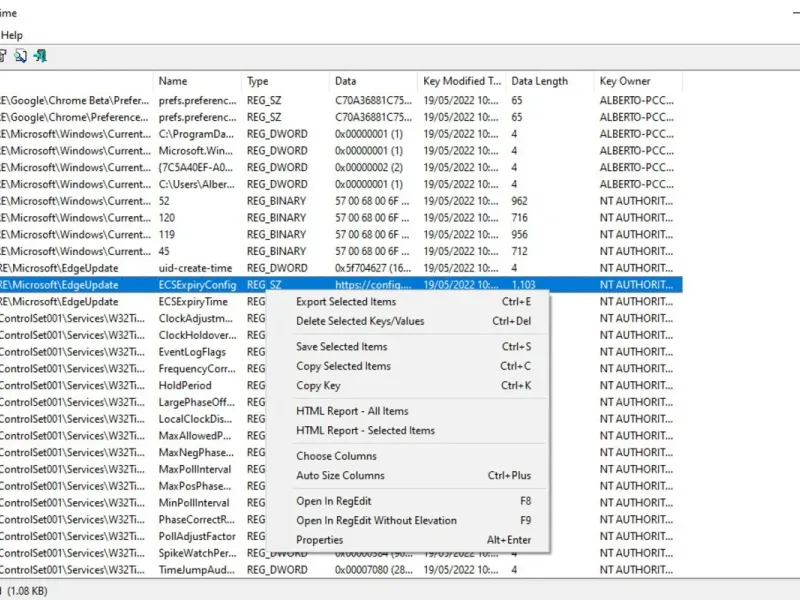Image resolution: width=800 pixels, height=600 pixels.
Task: Select the uid-create-time value row
Action: [x=341, y=268]
